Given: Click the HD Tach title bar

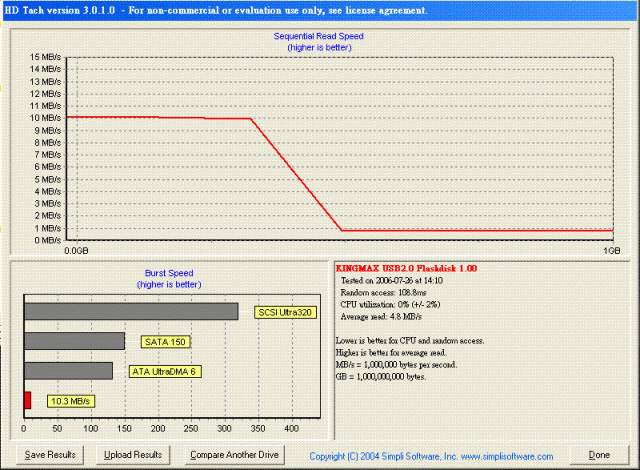Looking at the screenshot, I should click(320, 11).
